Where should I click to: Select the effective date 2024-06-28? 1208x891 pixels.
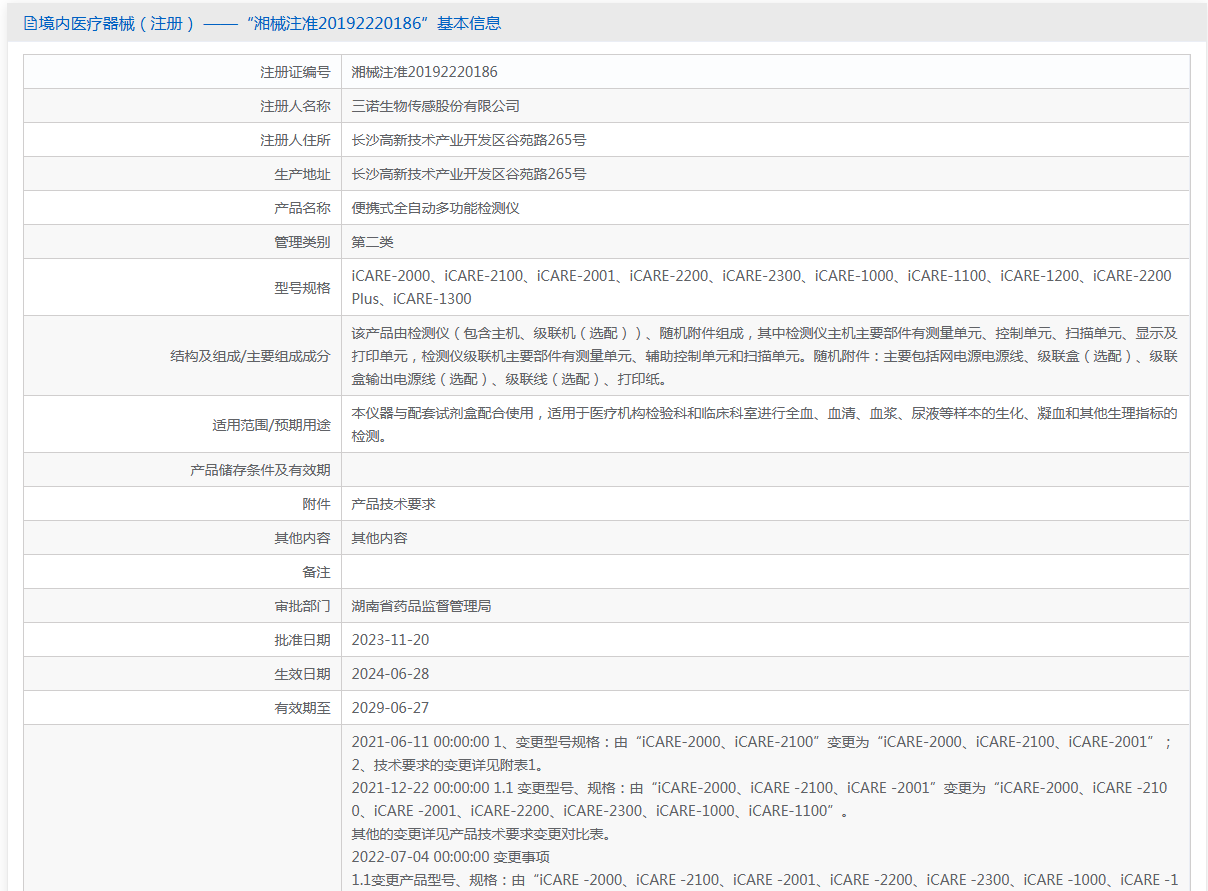coord(390,674)
